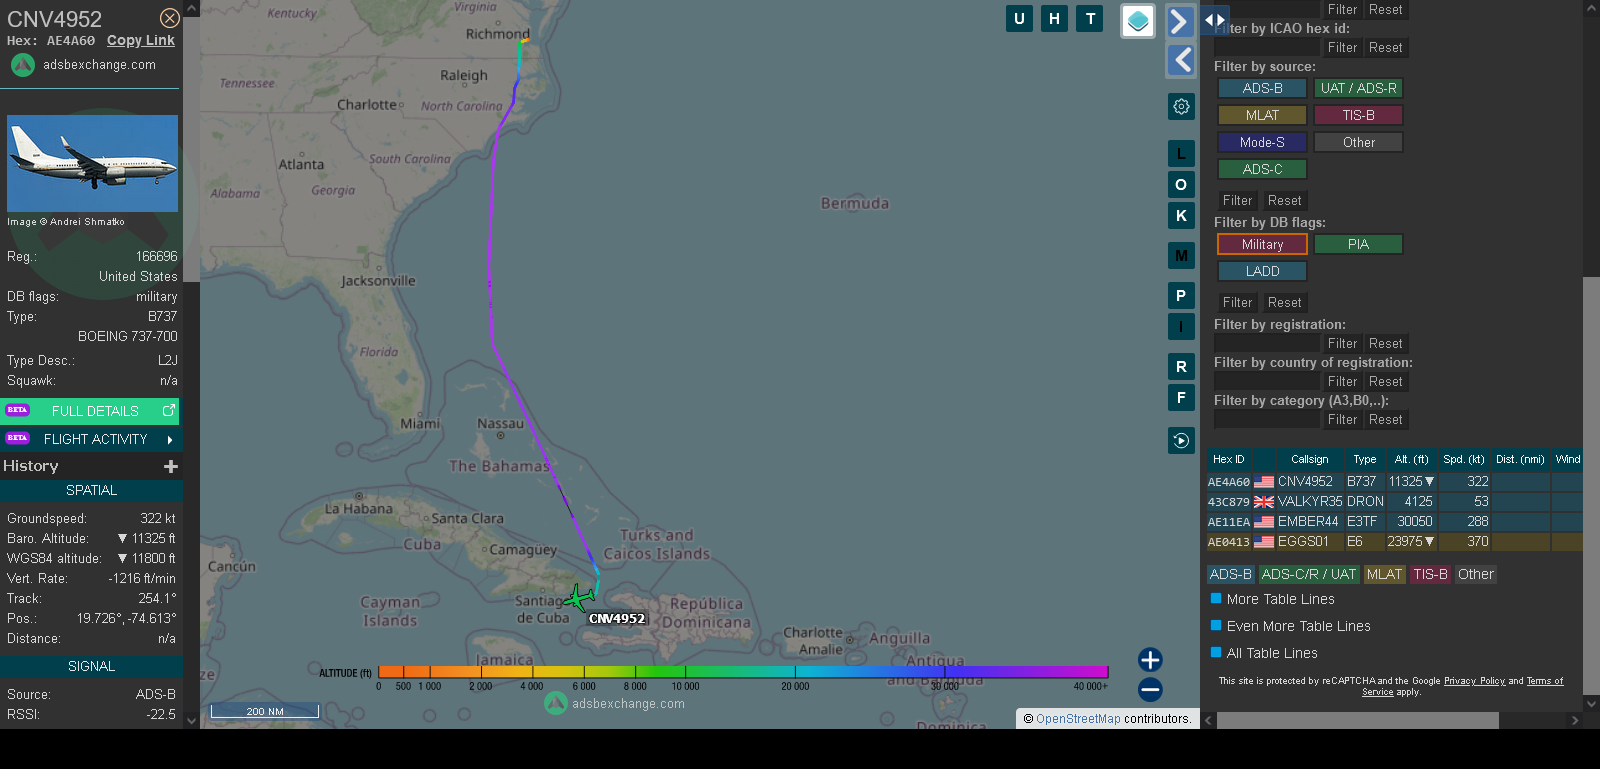Close the CNV4952 aircraft info panel

170,18
